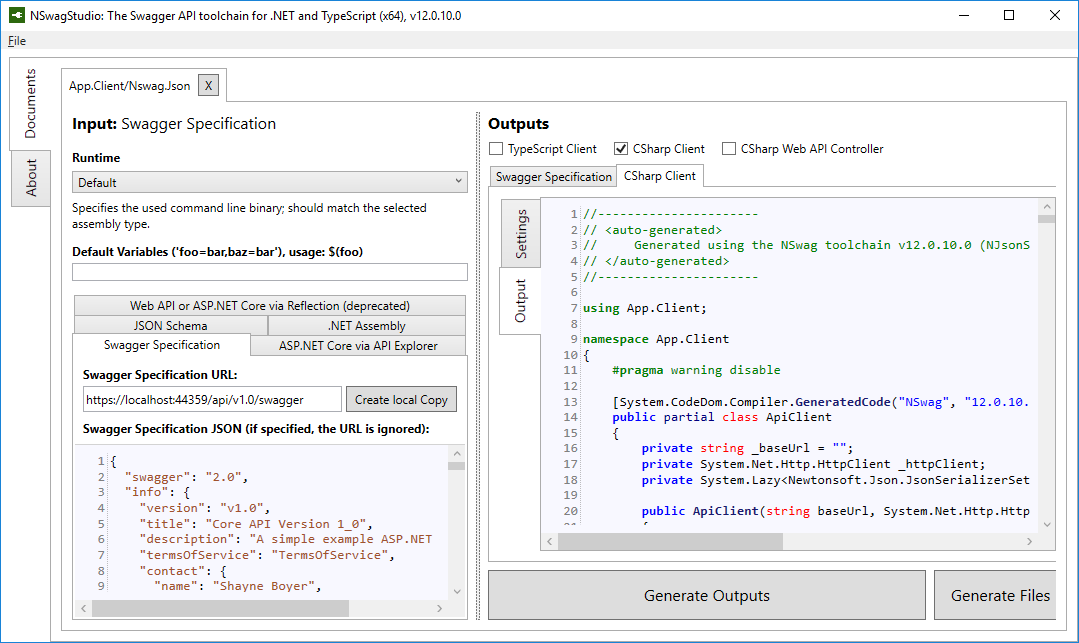
Task: Click the JSON editor horizontal scrollbar
Action: coord(220,608)
